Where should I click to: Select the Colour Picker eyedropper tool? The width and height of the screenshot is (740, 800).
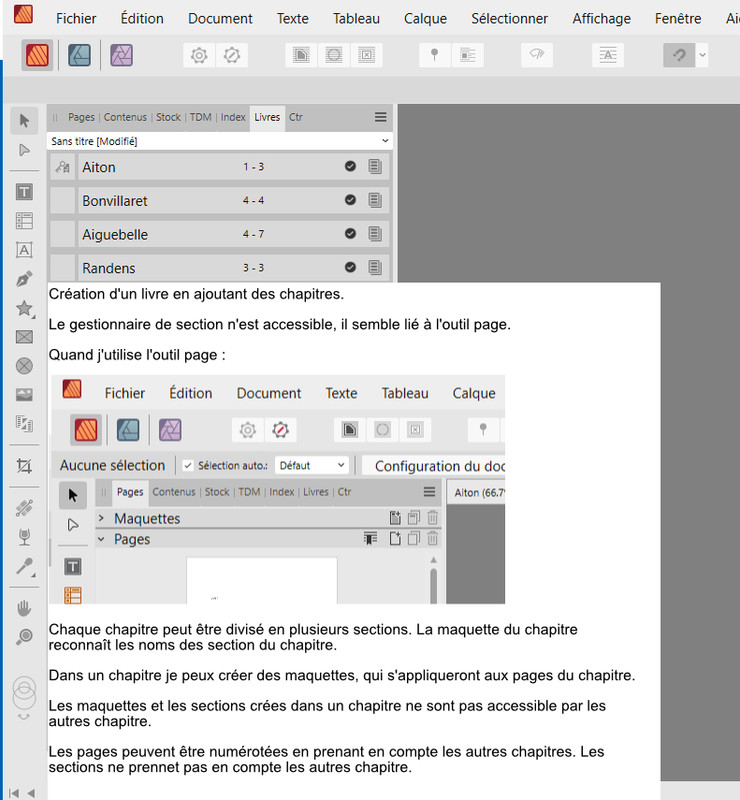24,566
